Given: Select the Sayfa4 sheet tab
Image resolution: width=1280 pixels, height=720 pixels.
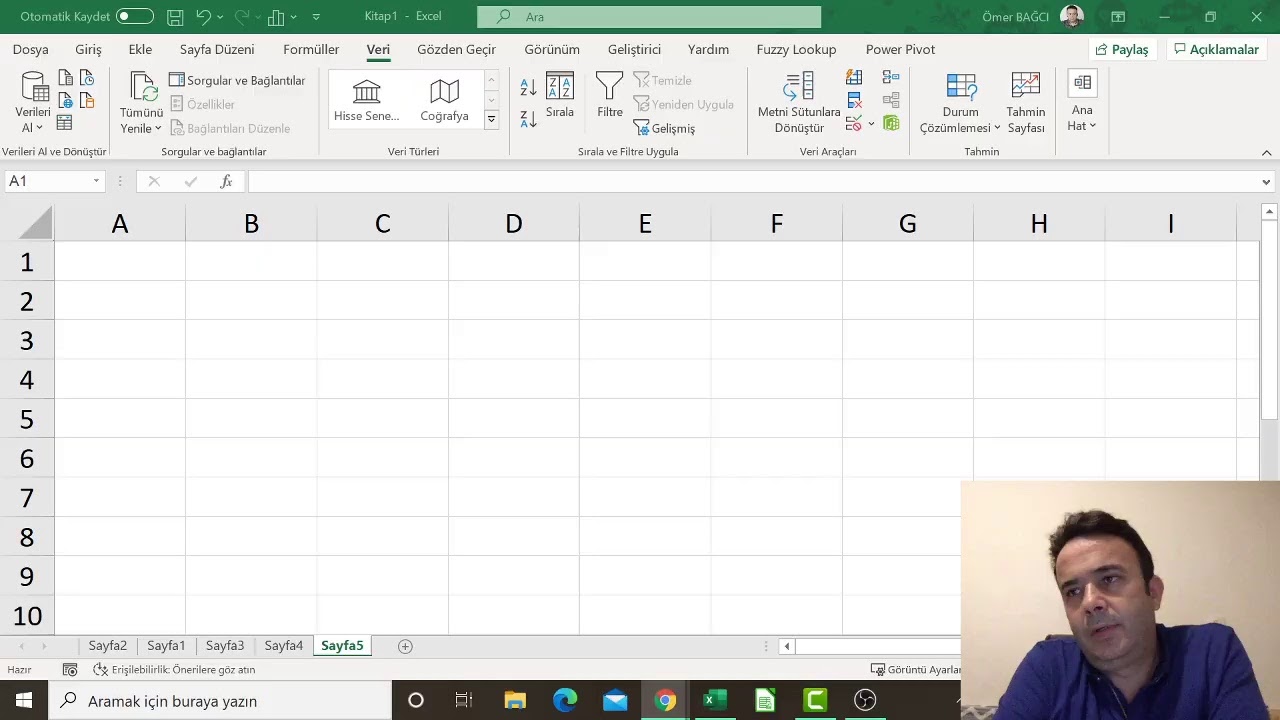Looking at the screenshot, I should click(284, 646).
